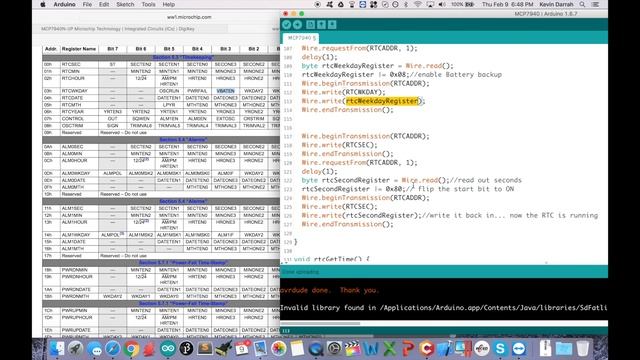Click the 'void rtcGetTime()' line
Viewport: 640px width, 360px height.
pos(331,259)
